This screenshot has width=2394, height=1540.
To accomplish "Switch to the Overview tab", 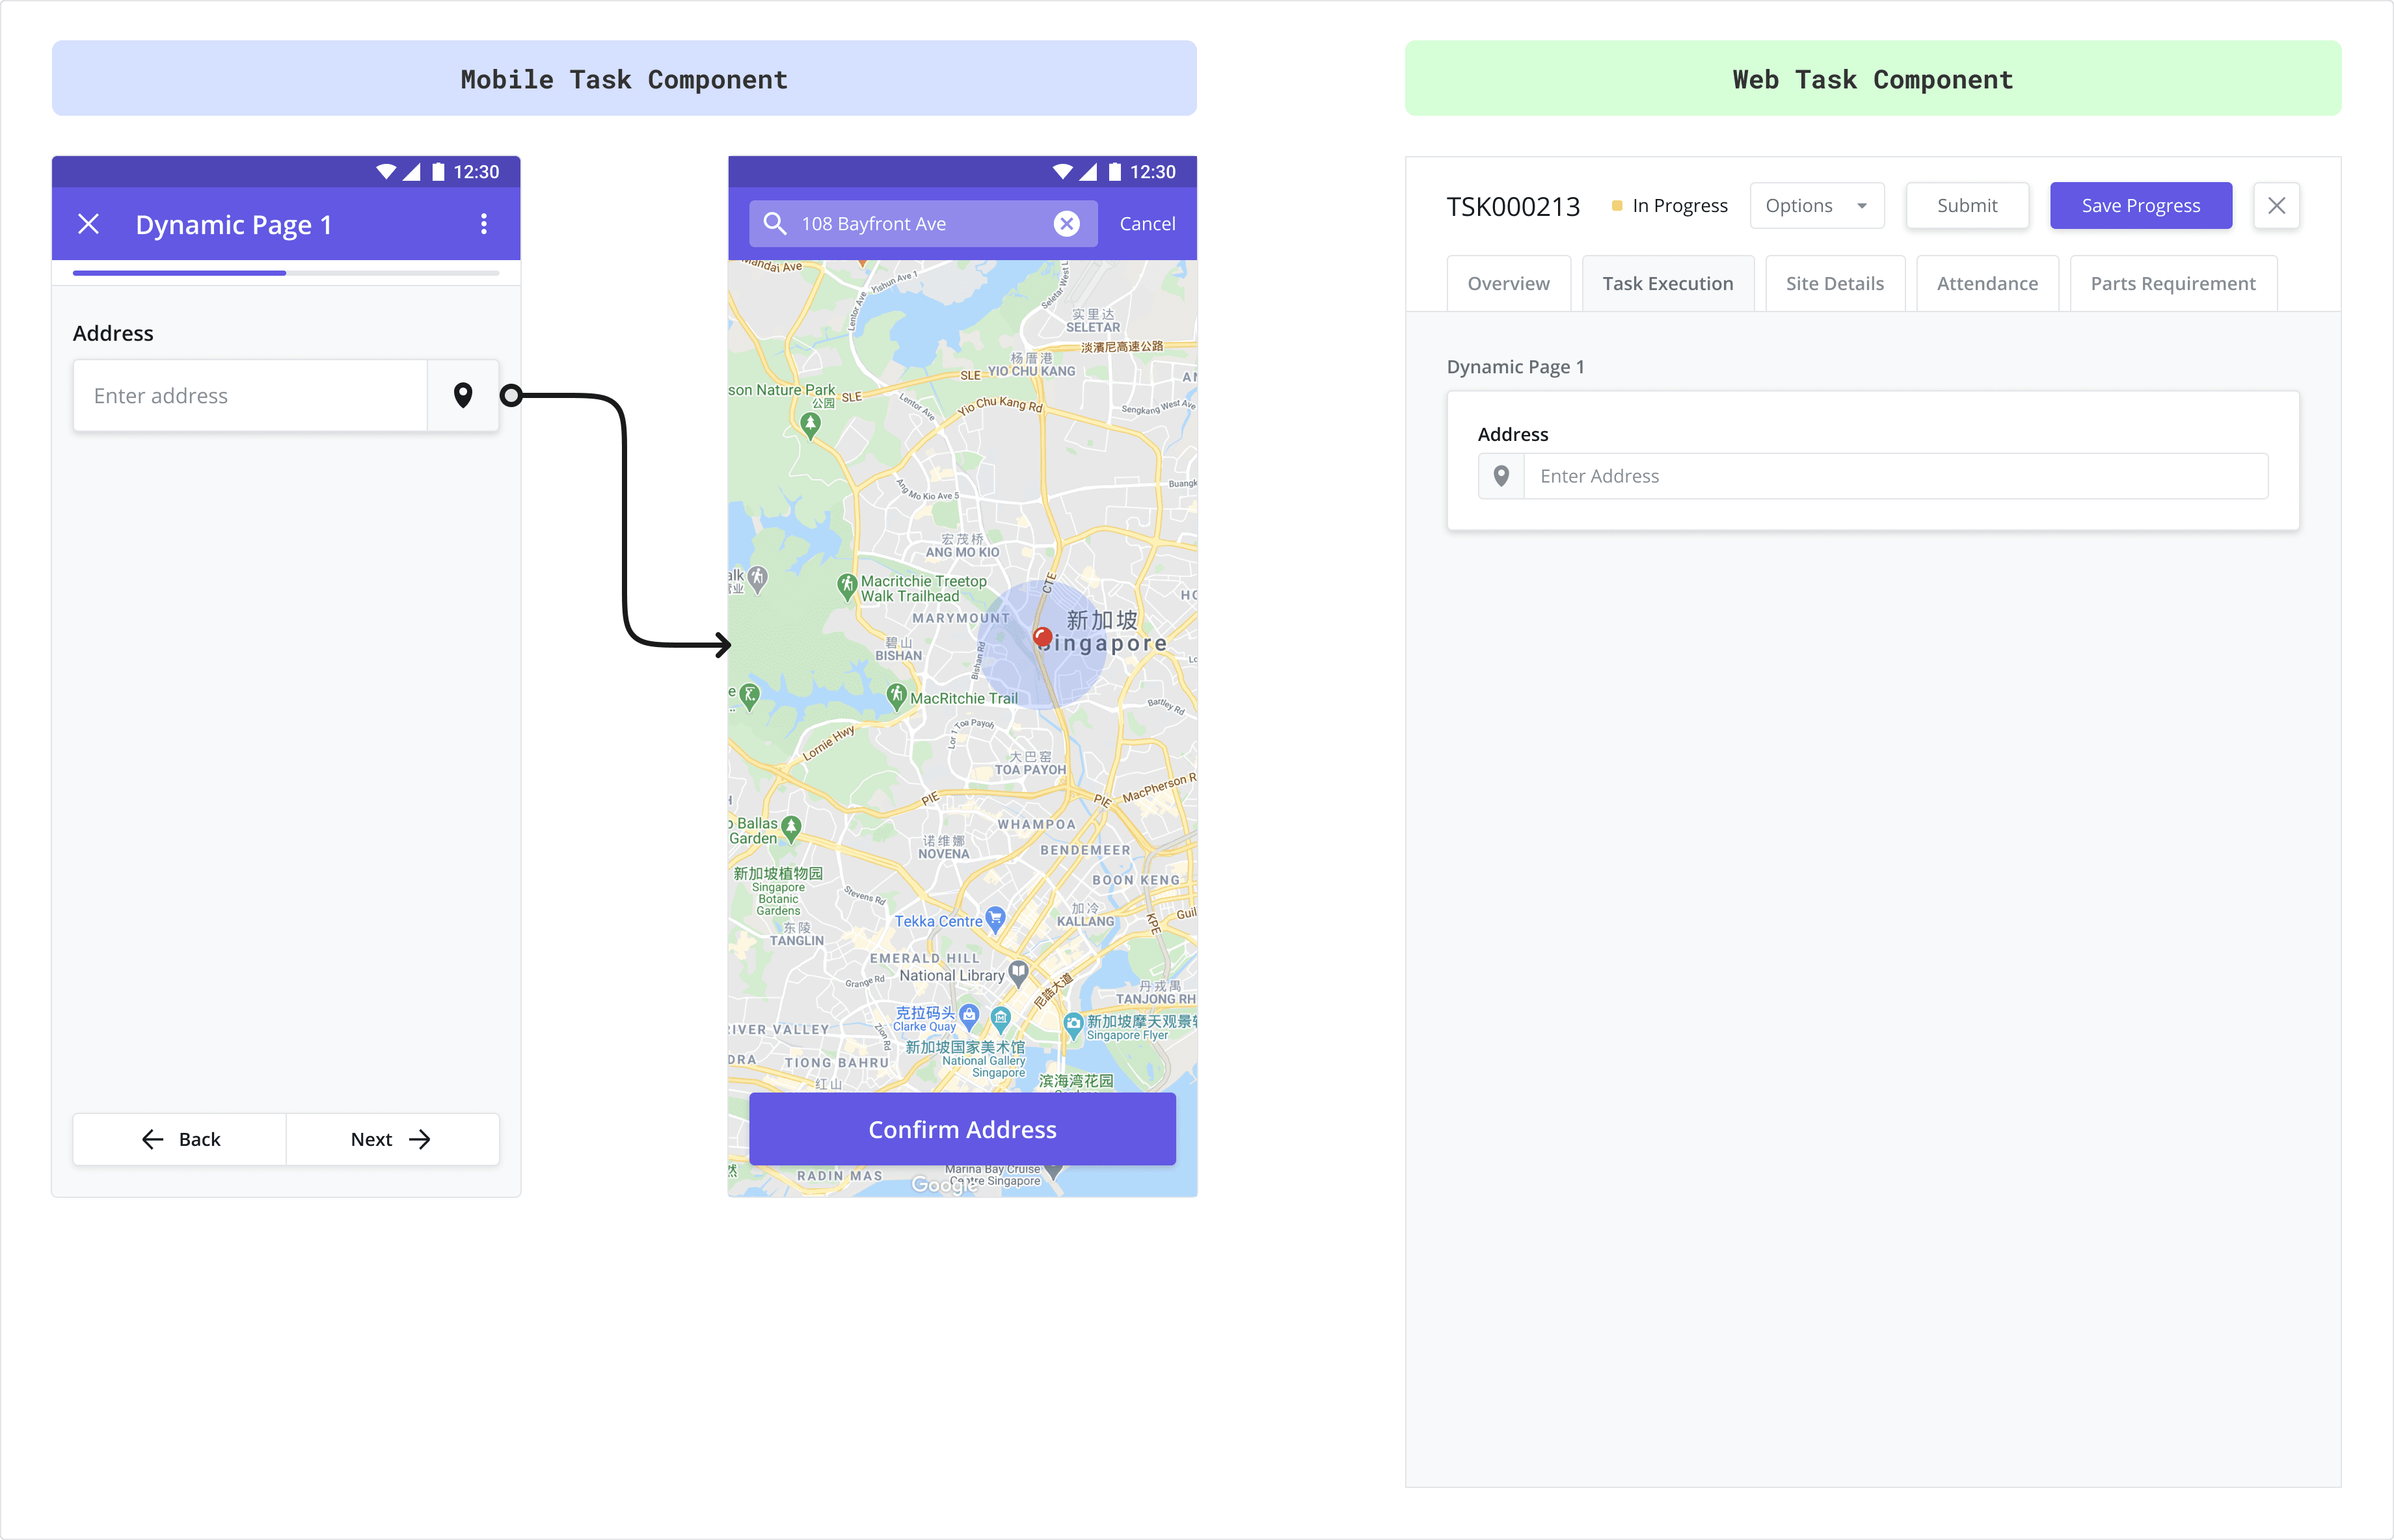I will (x=1508, y=283).
